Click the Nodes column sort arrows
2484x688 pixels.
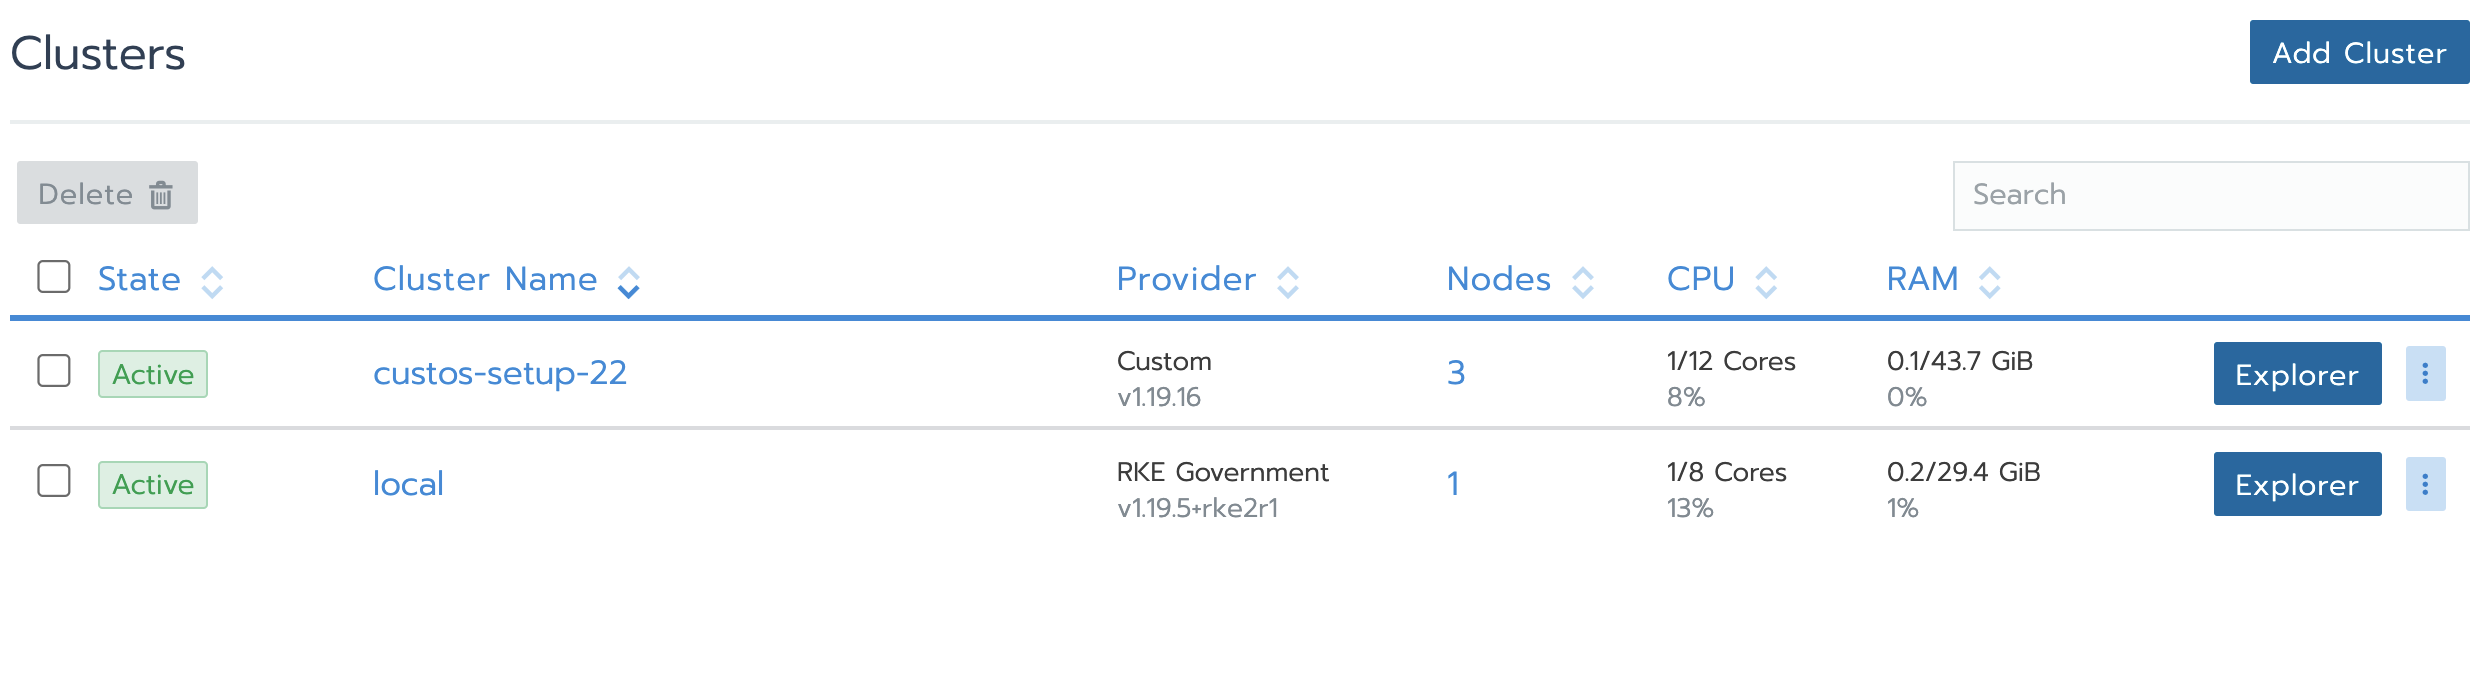click(x=1583, y=282)
